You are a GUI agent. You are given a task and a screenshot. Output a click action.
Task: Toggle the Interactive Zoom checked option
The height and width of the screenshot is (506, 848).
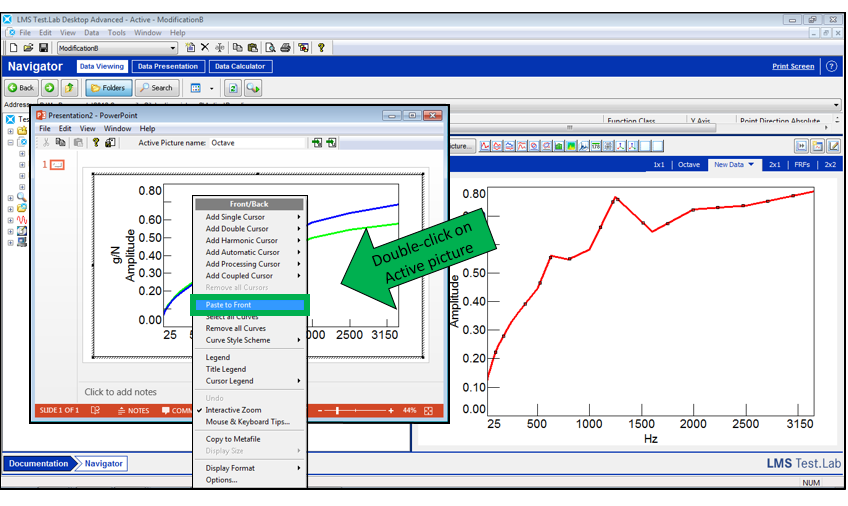(x=233, y=410)
